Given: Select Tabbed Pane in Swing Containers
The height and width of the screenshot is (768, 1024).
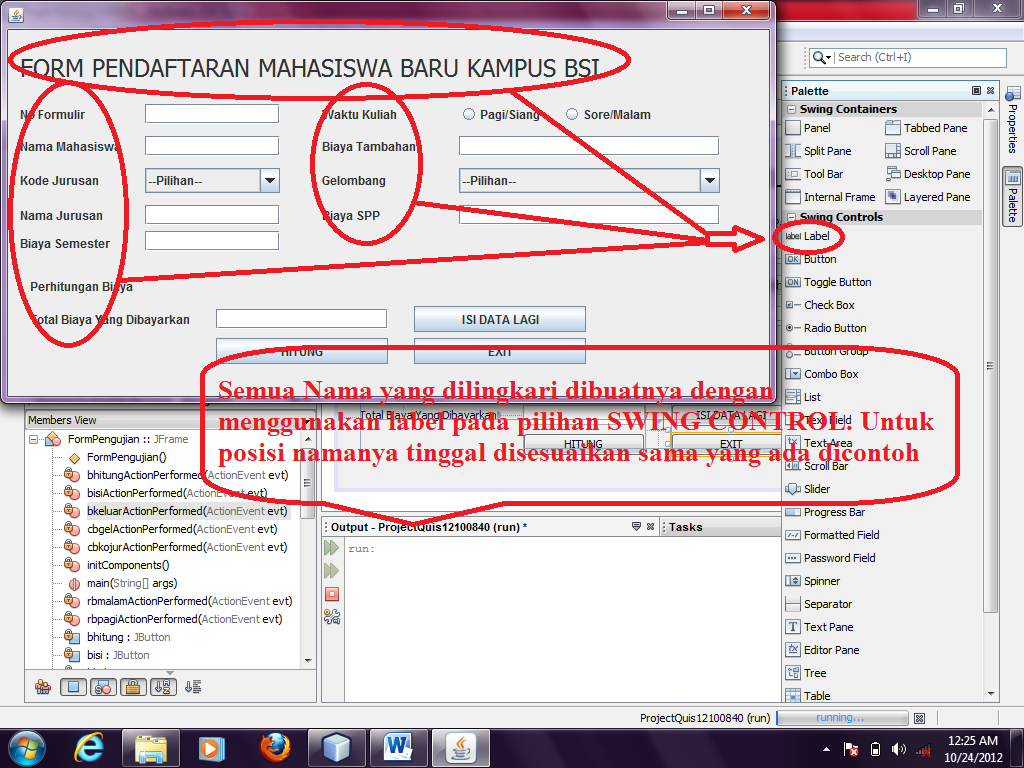Looking at the screenshot, I should tap(930, 127).
